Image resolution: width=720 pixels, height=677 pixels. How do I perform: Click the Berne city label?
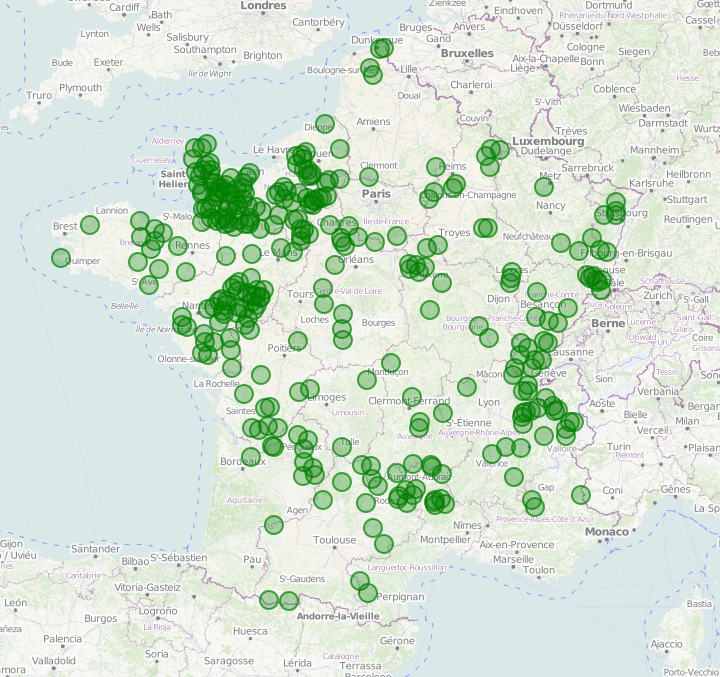tap(607, 324)
